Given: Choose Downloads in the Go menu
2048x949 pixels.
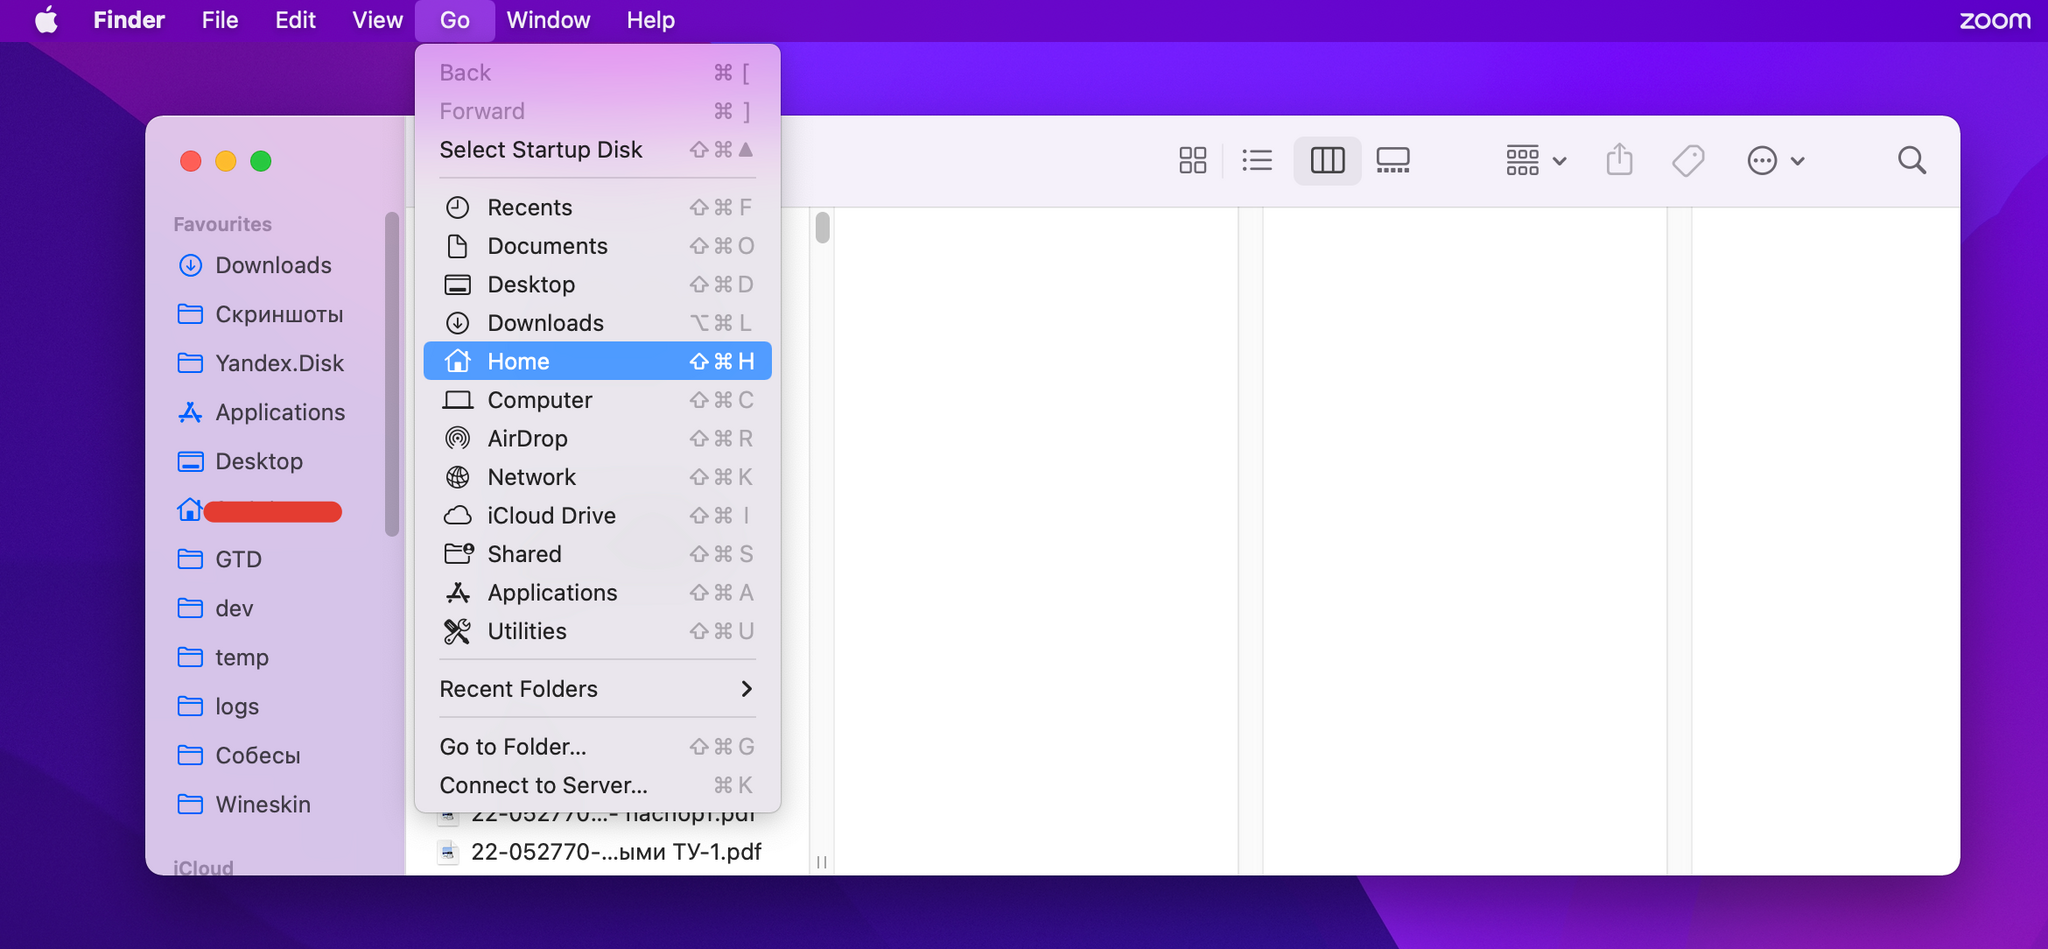Looking at the screenshot, I should coord(597,323).
